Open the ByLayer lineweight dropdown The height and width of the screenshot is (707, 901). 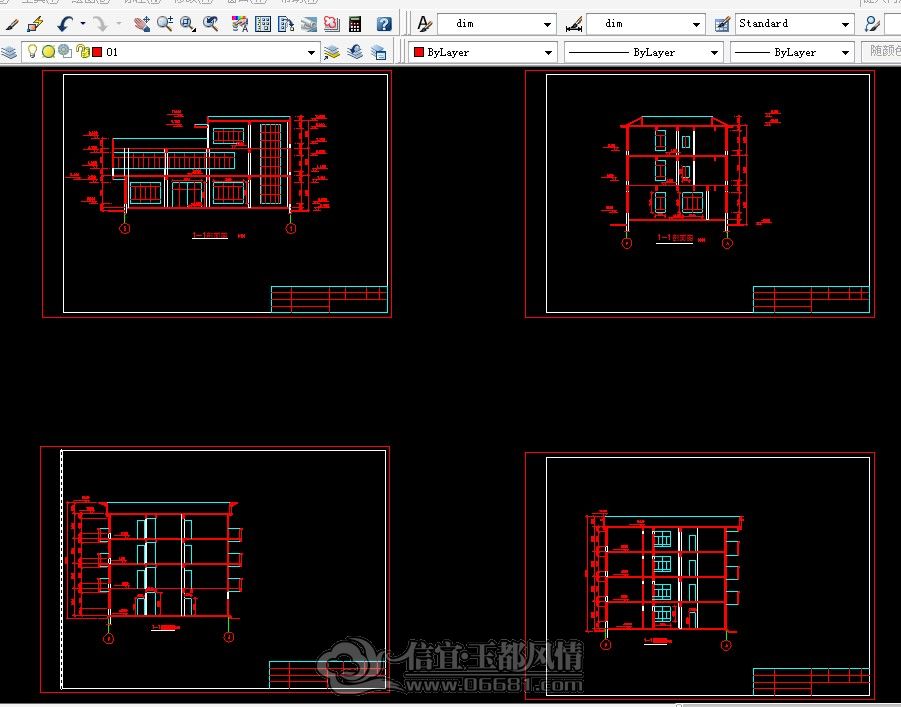pos(792,52)
